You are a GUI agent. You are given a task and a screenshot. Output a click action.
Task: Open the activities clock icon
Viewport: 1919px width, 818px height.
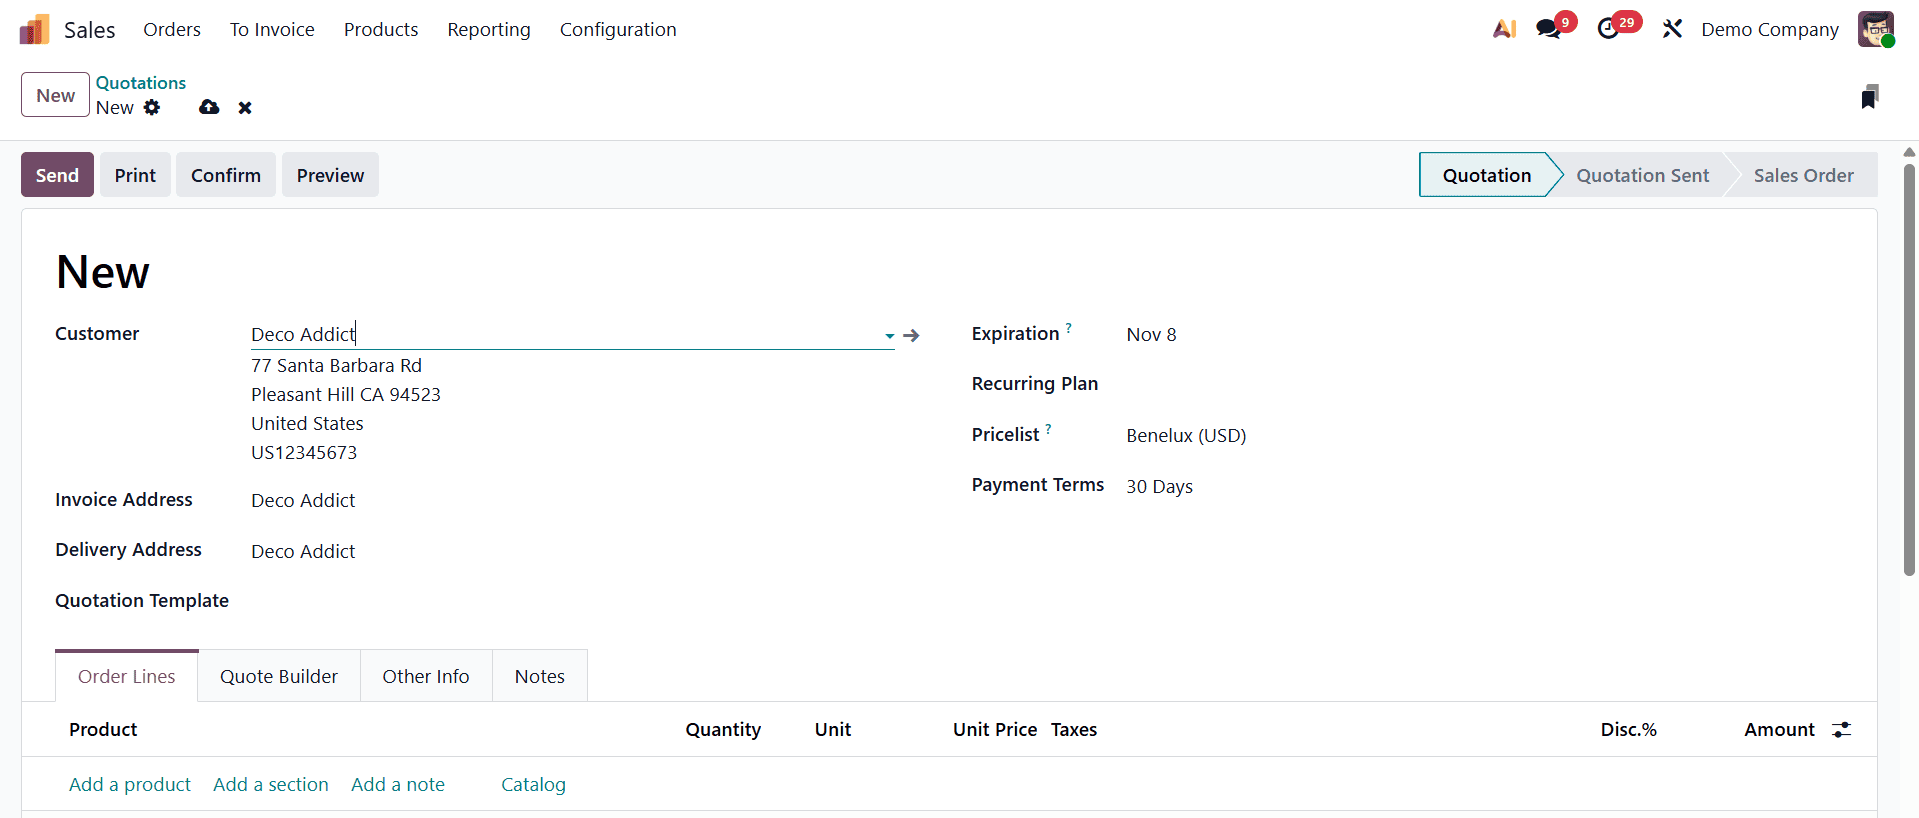tap(1608, 29)
